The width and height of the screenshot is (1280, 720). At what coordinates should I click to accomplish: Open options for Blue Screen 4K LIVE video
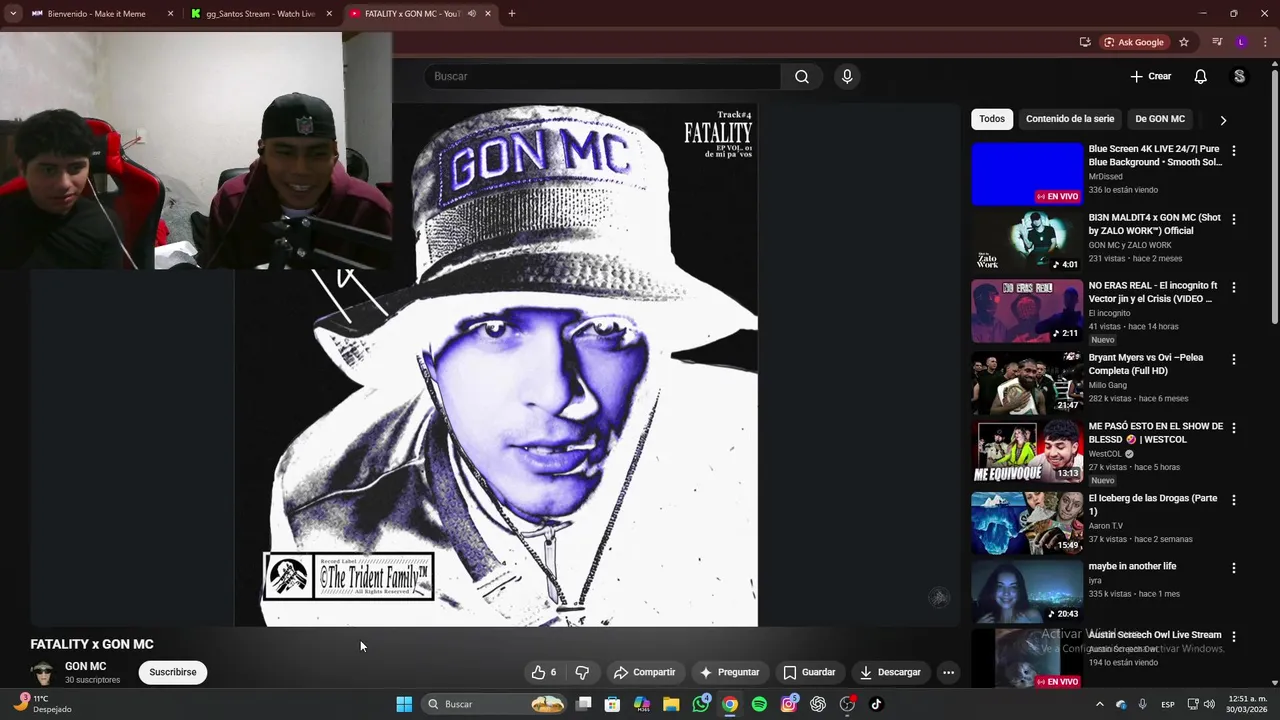[x=1233, y=151]
